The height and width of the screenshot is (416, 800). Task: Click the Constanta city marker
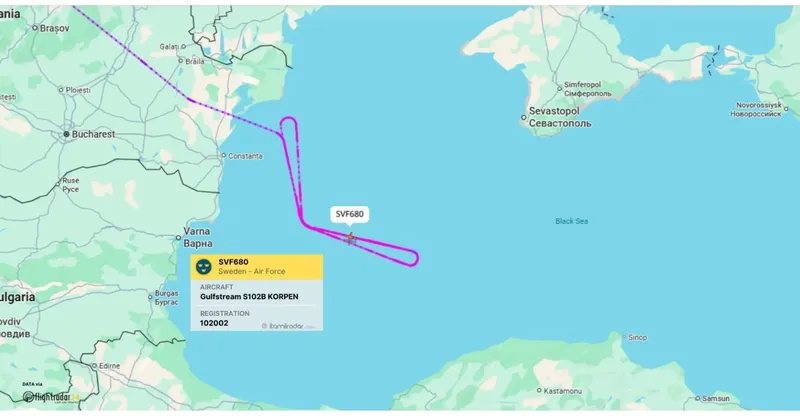coord(223,155)
